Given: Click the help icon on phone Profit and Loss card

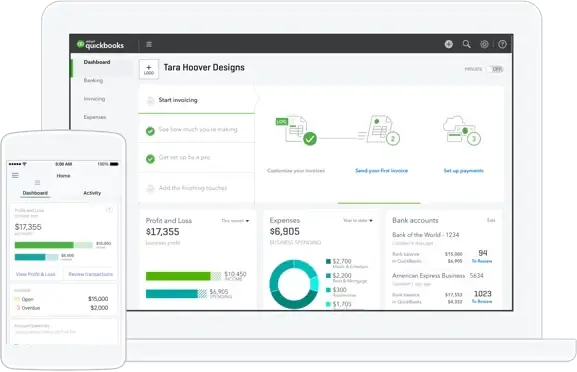Looking at the screenshot, I should pyautogui.click(x=109, y=210).
